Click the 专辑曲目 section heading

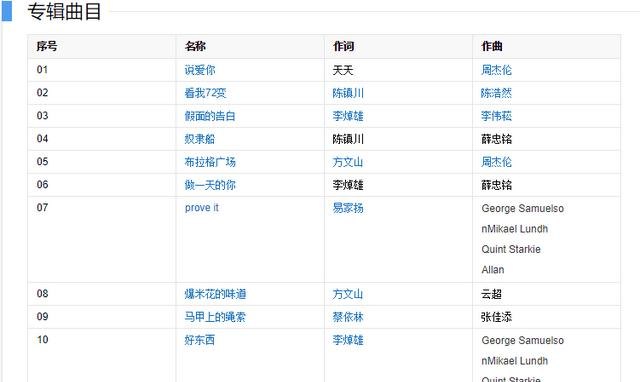pyautogui.click(x=64, y=11)
